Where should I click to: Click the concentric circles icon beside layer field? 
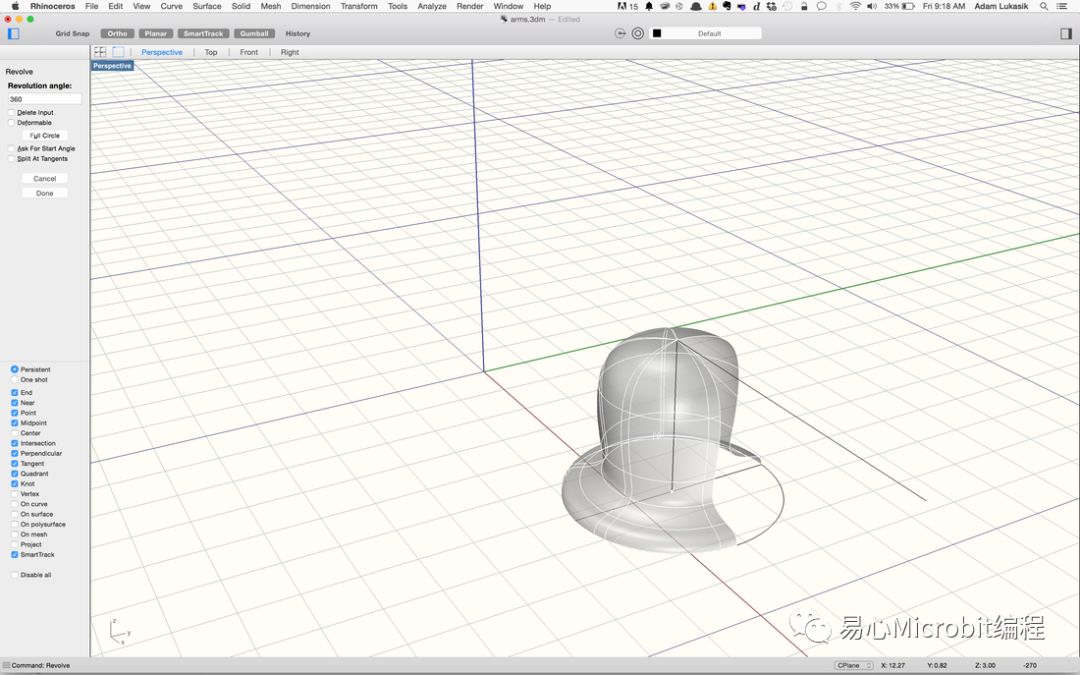click(x=638, y=33)
